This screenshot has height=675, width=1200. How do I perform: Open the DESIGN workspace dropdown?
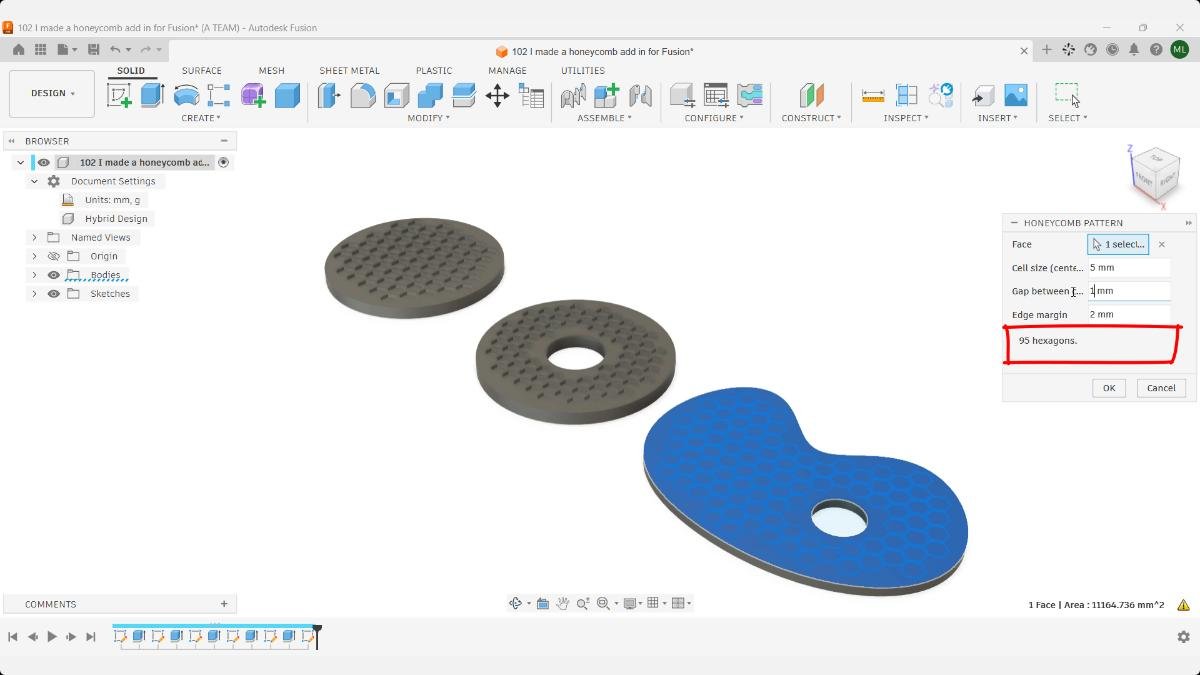click(x=52, y=93)
